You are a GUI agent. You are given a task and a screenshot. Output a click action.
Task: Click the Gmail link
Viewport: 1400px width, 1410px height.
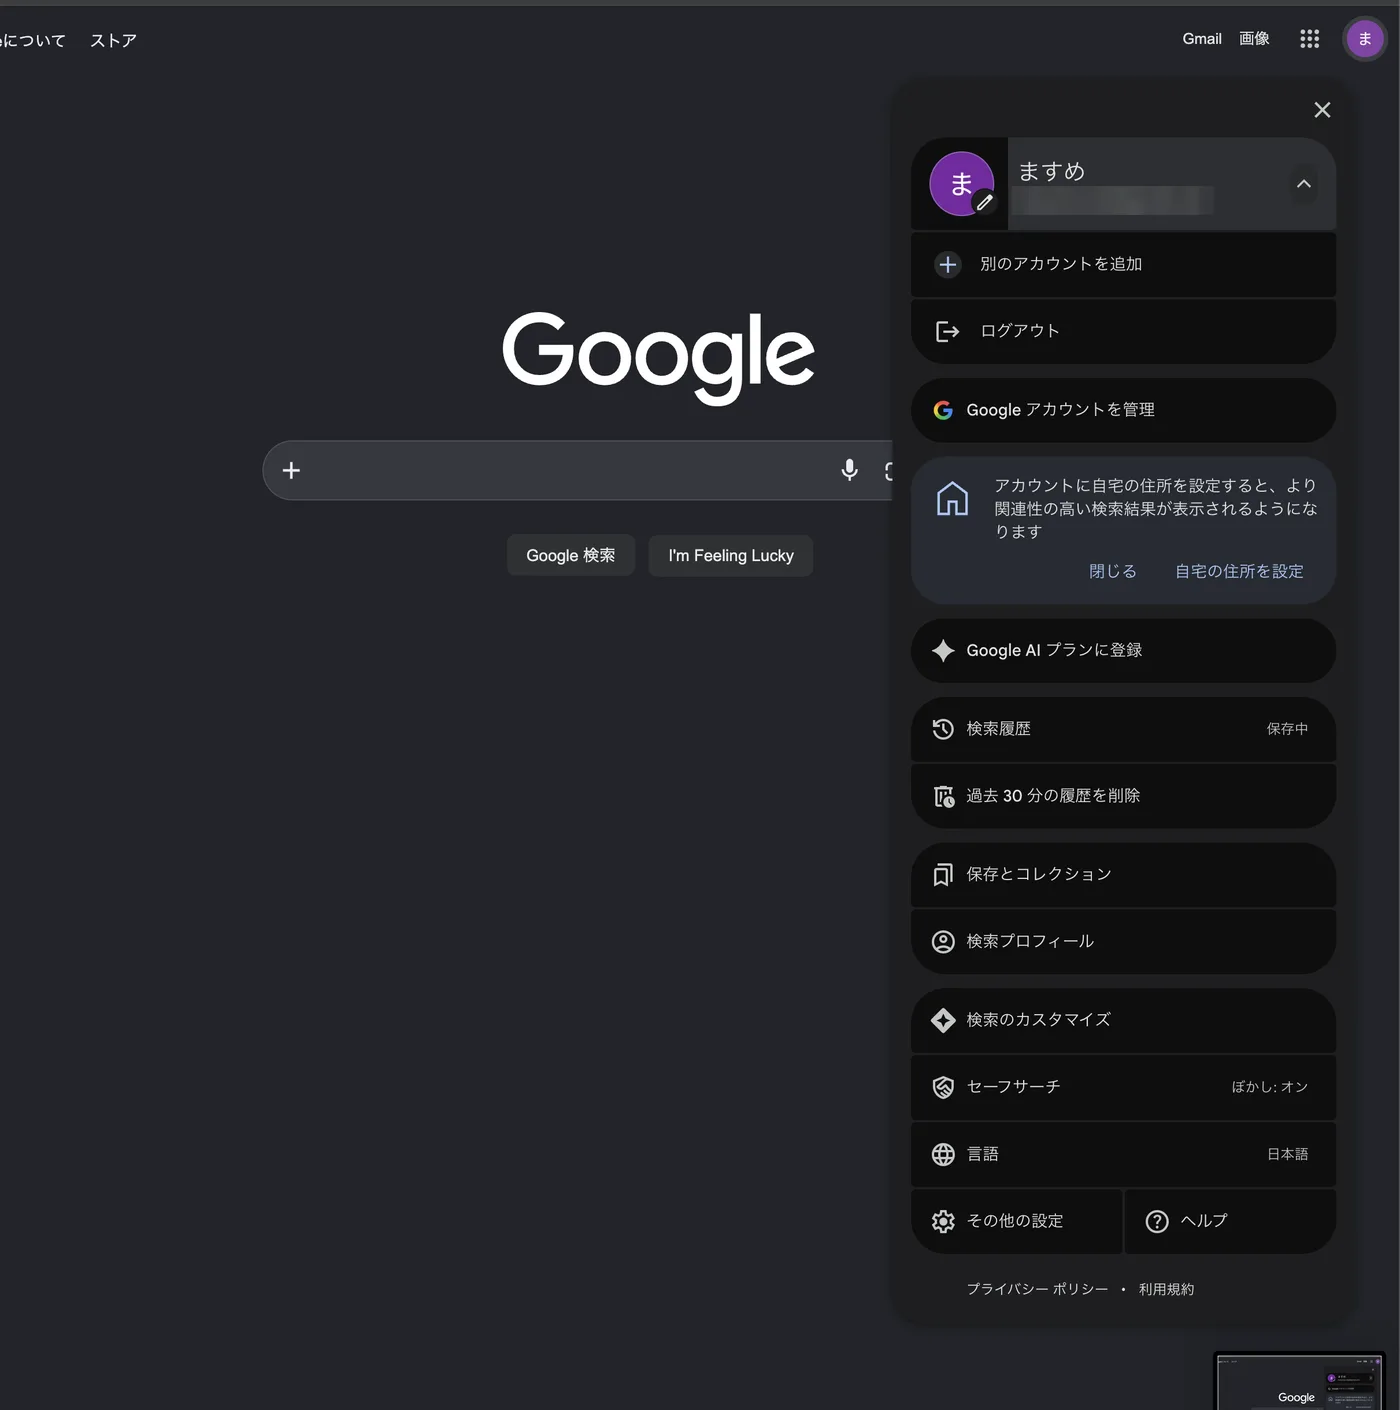tap(1202, 39)
